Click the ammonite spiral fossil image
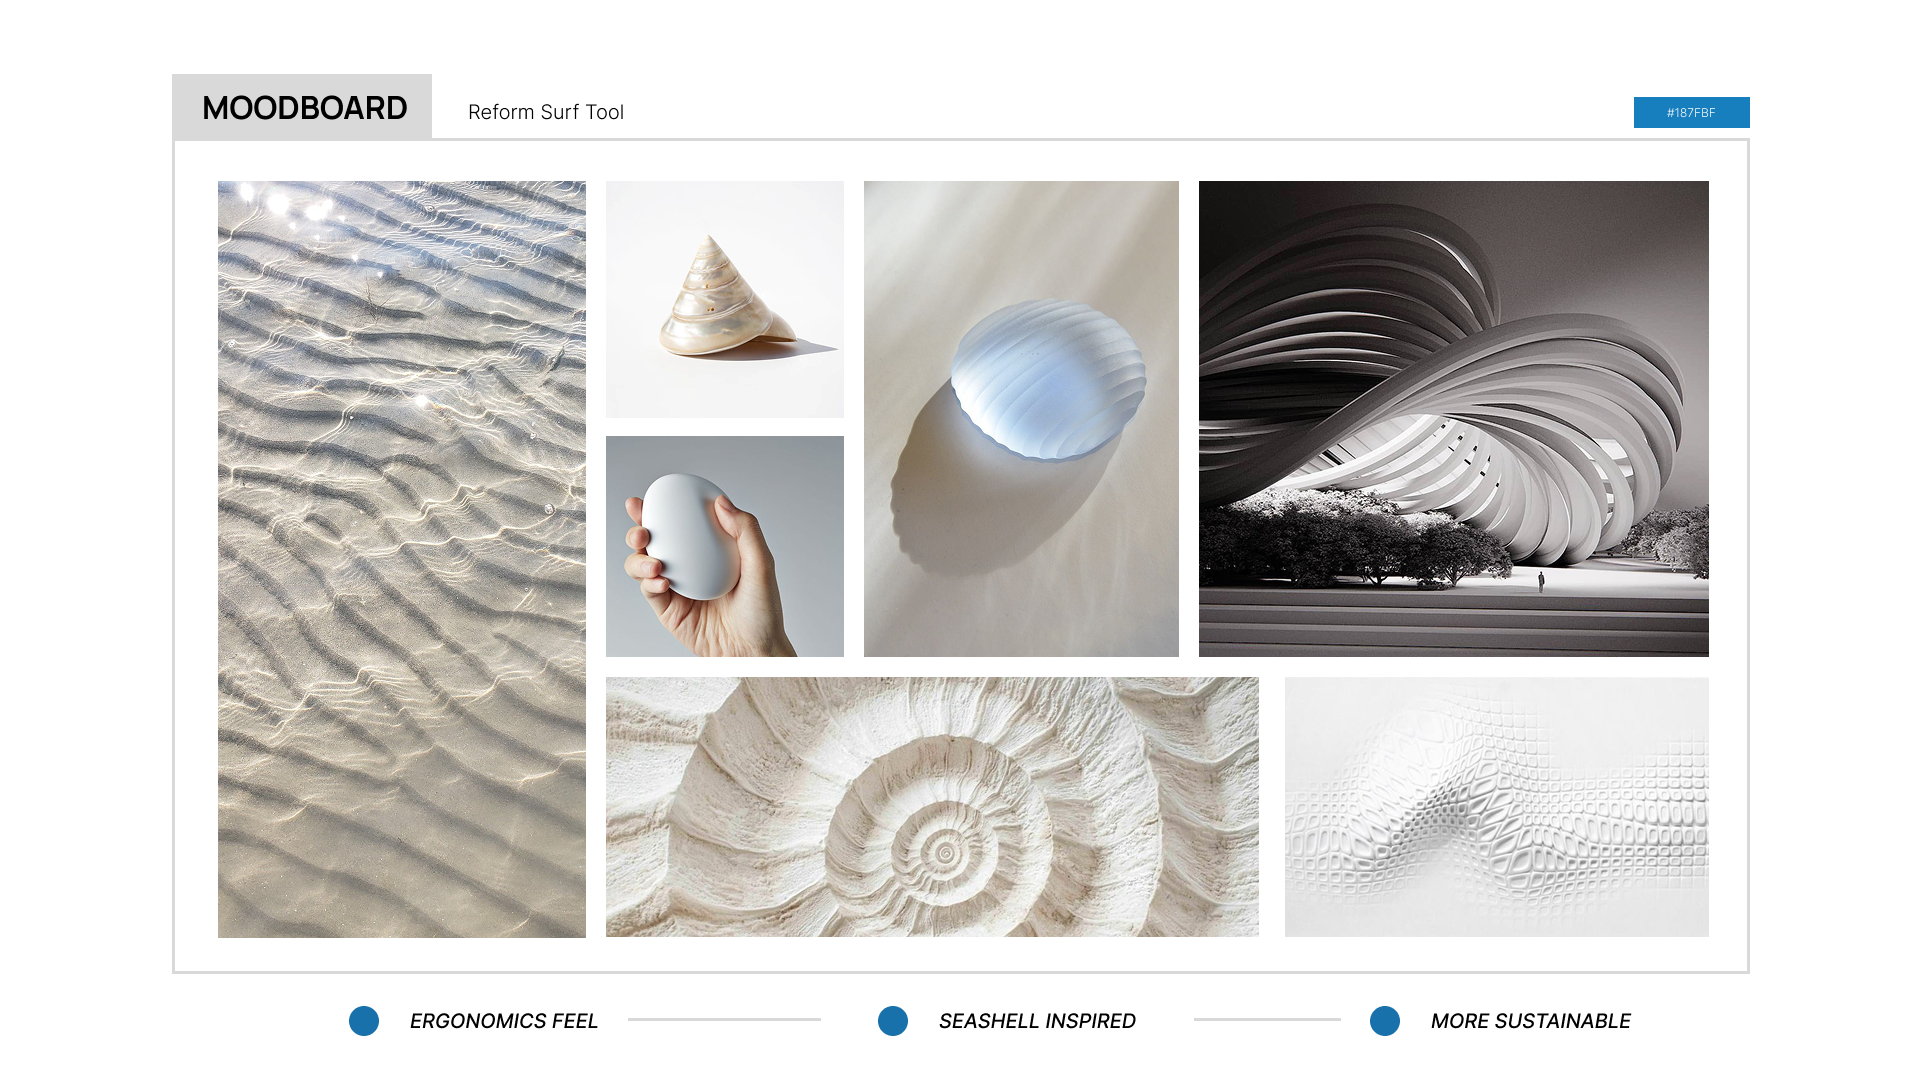Screen dimensions: 1920x1080 (x=931, y=807)
